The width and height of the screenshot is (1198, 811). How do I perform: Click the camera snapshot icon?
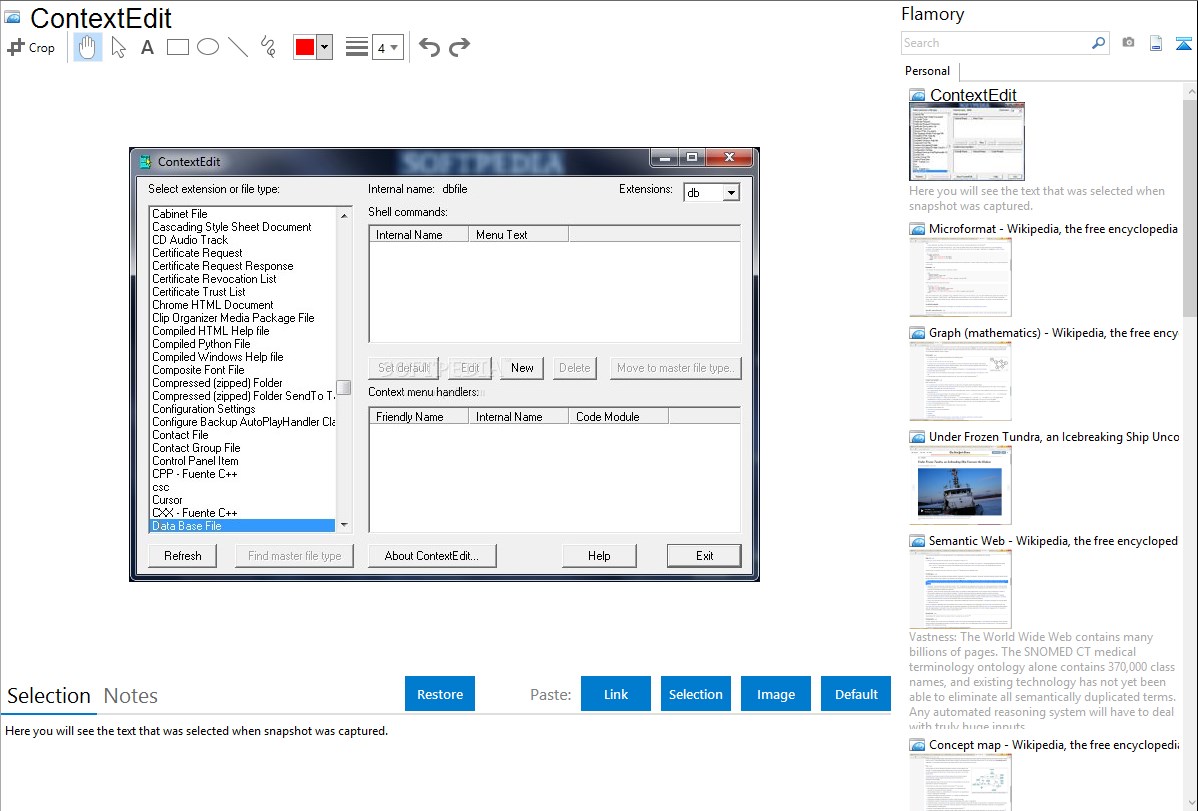point(1128,43)
